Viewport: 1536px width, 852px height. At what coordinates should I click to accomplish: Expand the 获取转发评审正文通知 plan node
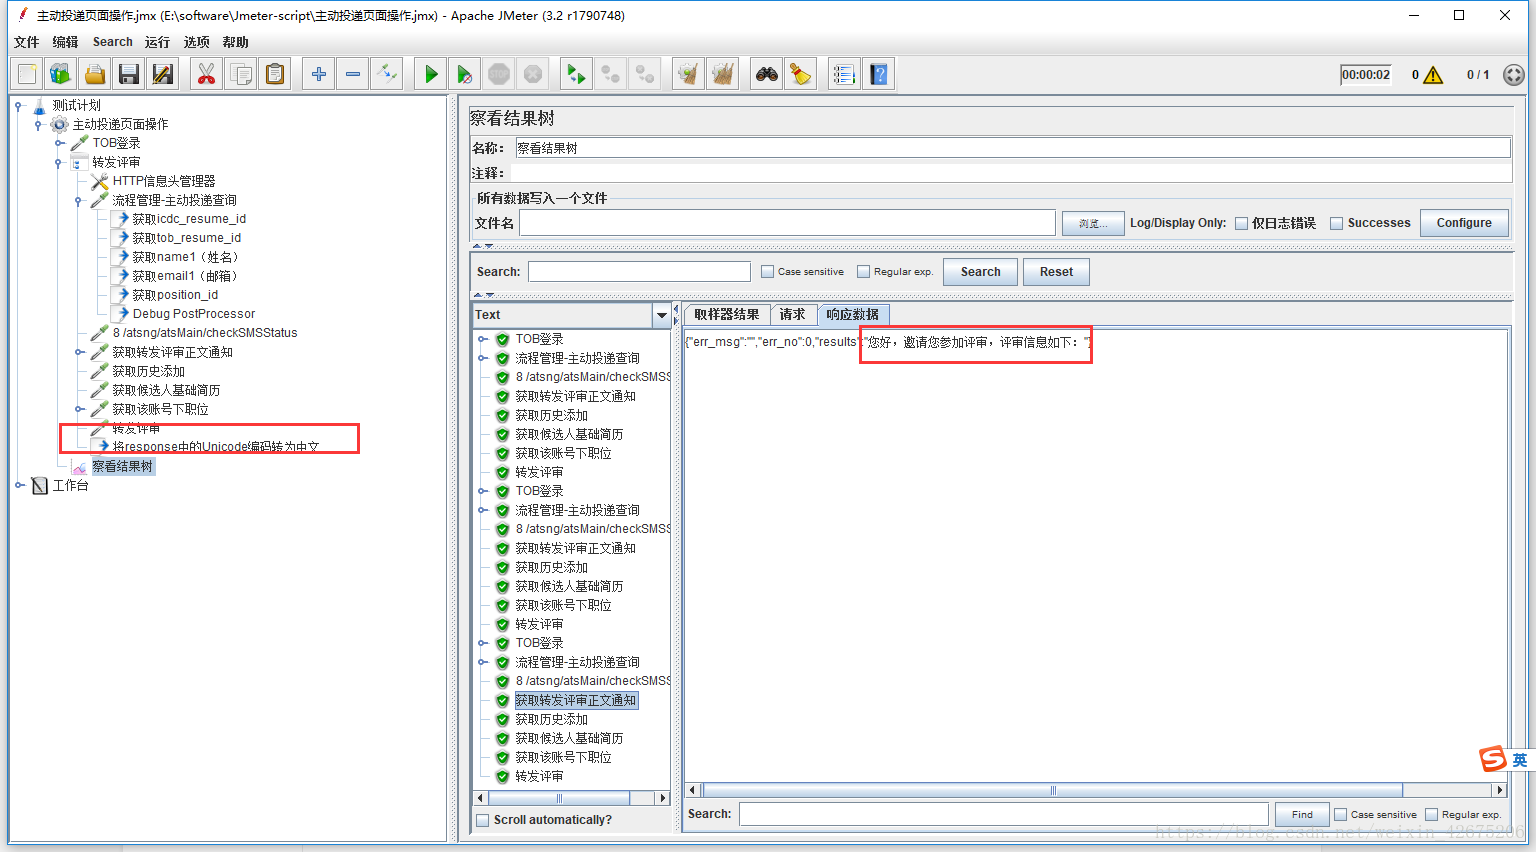tap(79, 352)
